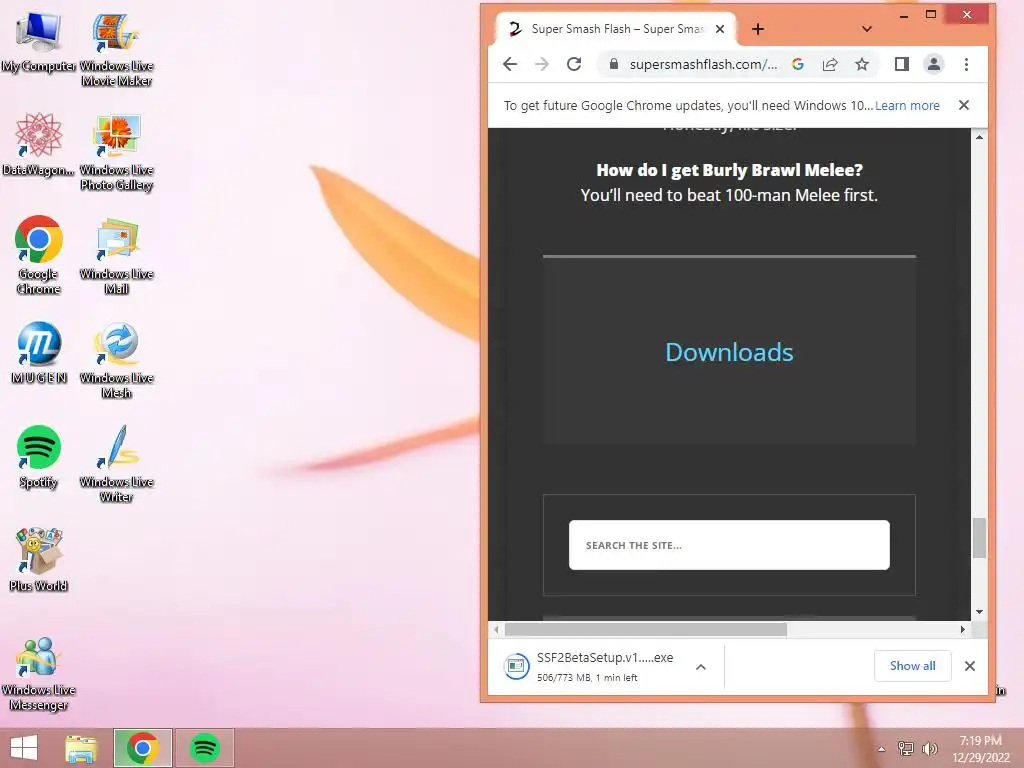1024x768 pixels.
Task: Reload the Super Smash Flash page
Action: 574,64
